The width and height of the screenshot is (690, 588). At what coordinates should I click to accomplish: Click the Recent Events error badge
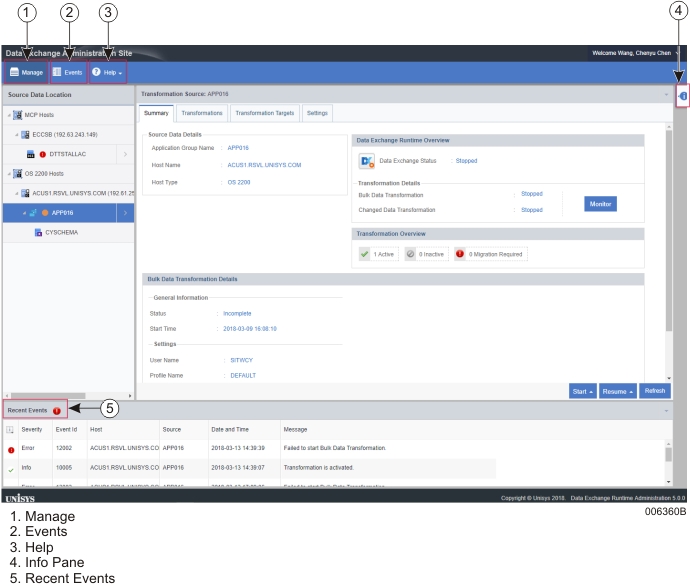(57, 411)
